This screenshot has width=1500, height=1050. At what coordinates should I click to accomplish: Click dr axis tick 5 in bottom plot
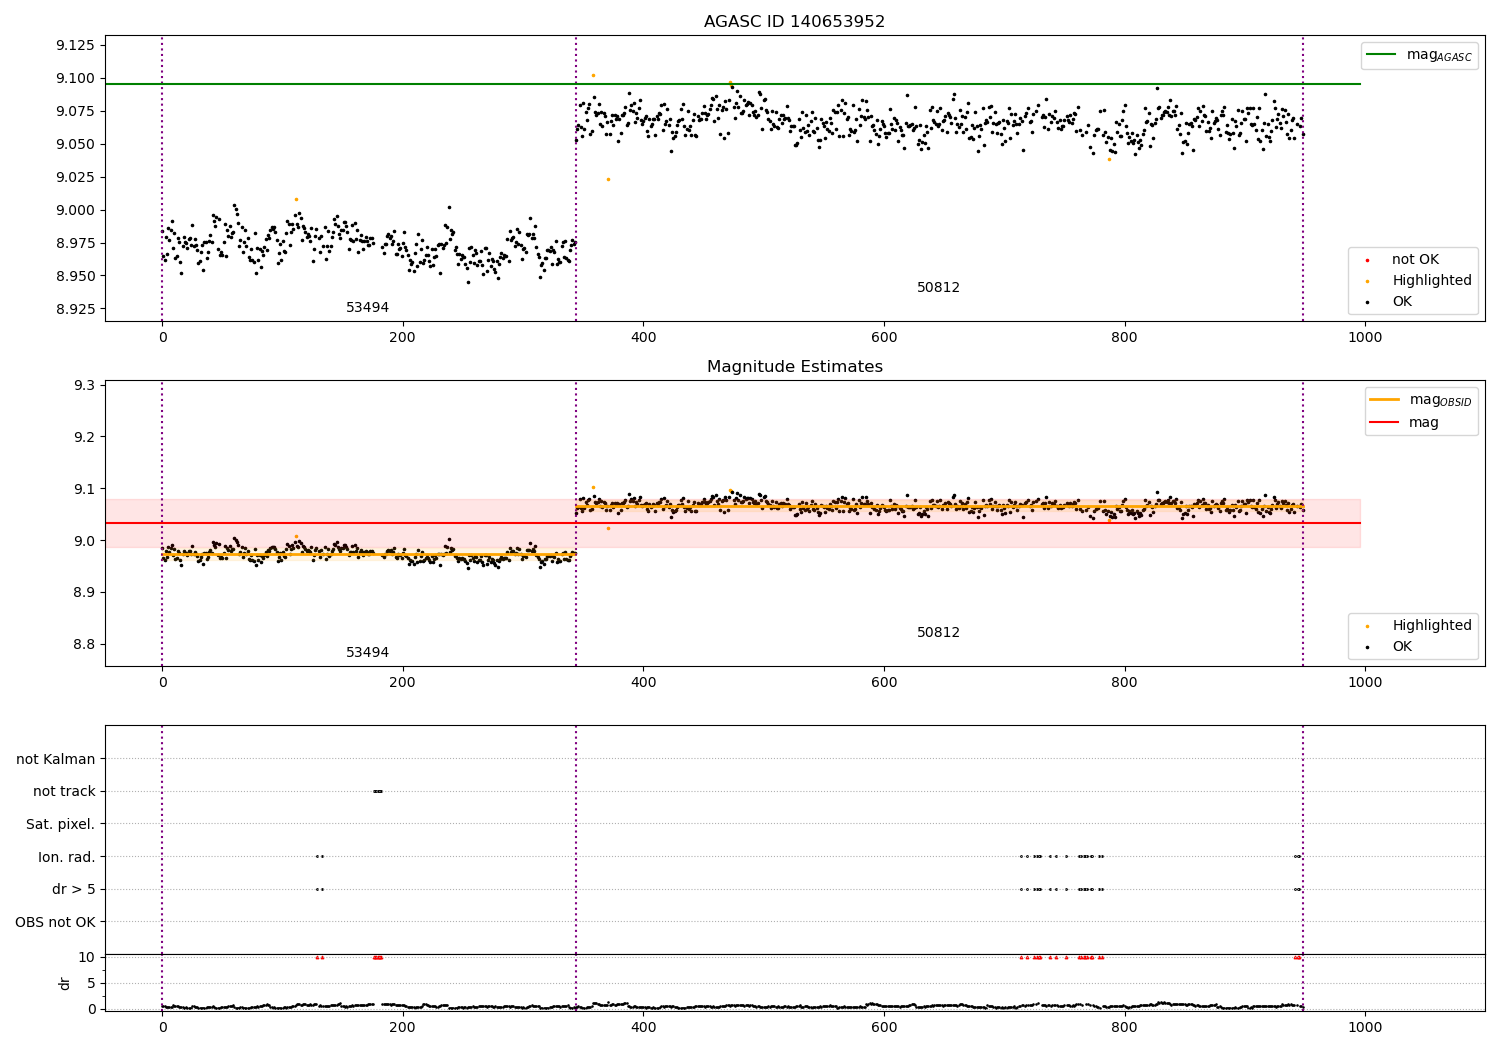[x=91, y=983]
